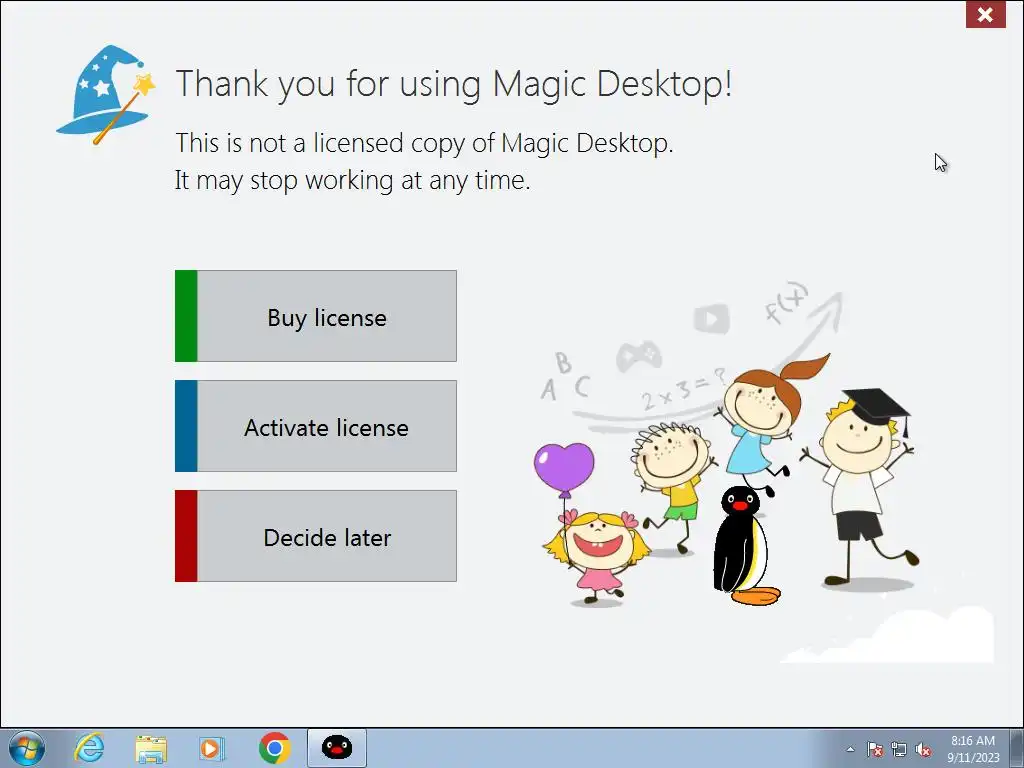Select Magic Desktop penguin taskbar icon
The image size is (1024, 768).
click(x=336, y=748)
